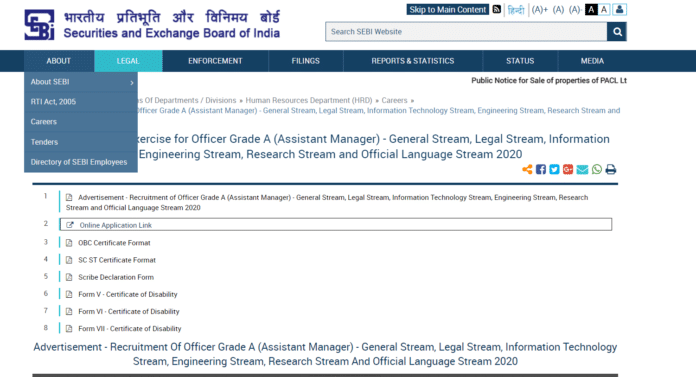Open Scribe Declaration Form document
This screenshot has height=377, width=696.
click(x=116, y=277)
